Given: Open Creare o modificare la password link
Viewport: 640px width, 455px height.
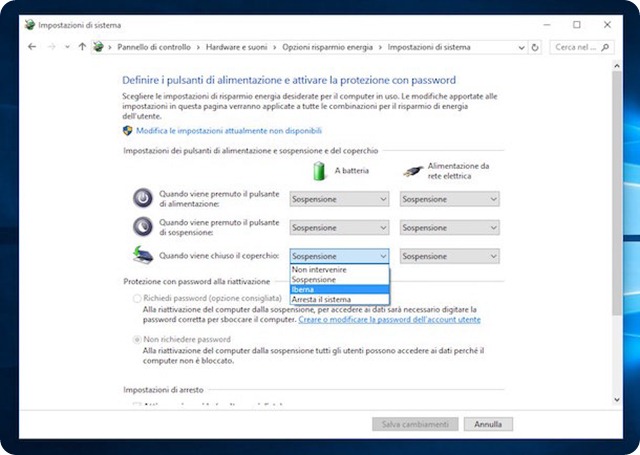Looking at the screenshot, I should coord(389,320).
